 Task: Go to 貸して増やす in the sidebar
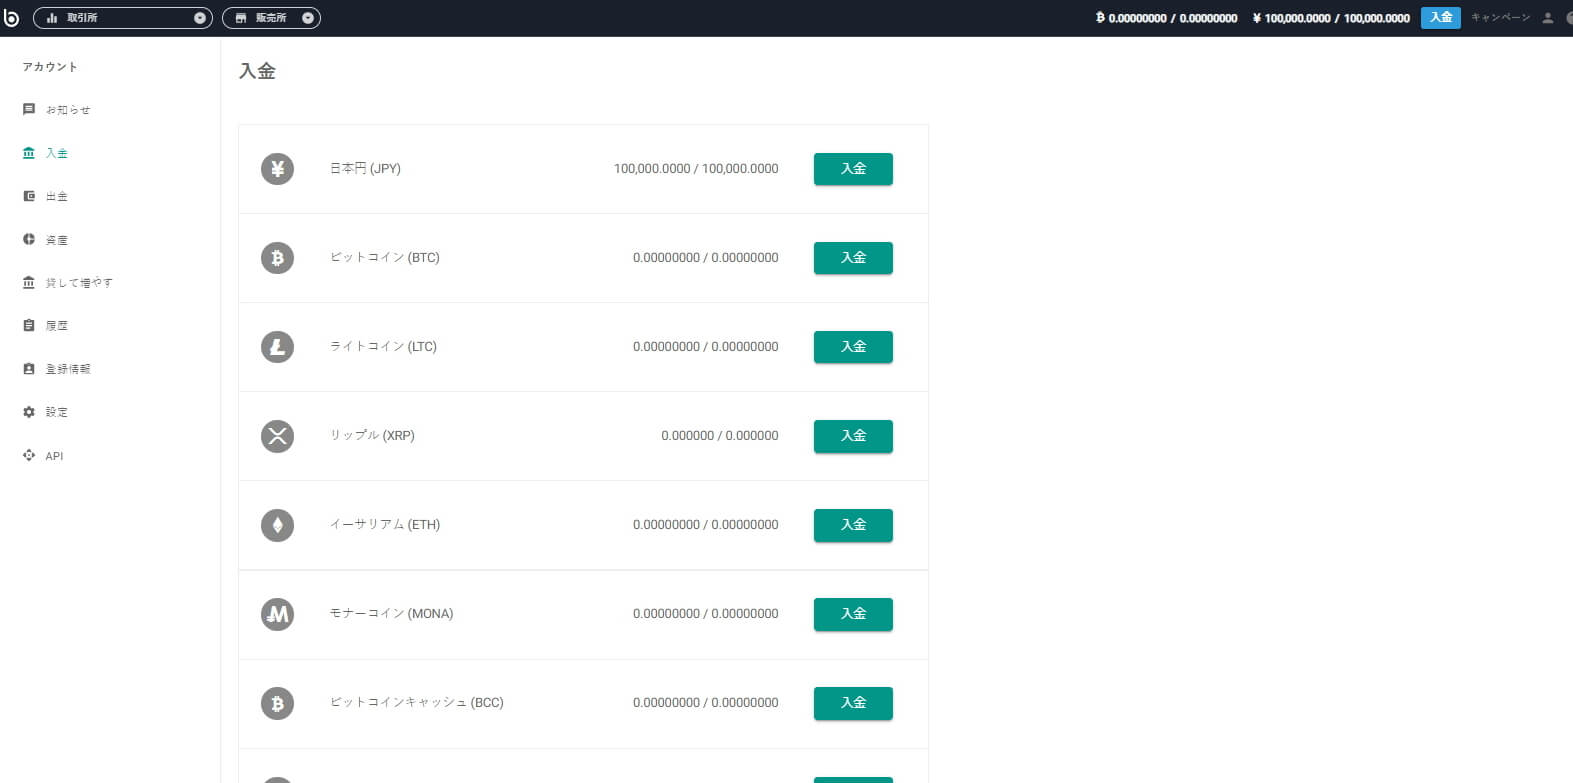(x=79, y=283)
